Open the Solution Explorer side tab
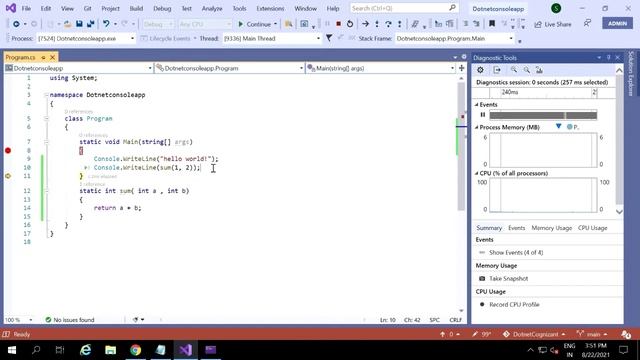 tap(631, 73)
